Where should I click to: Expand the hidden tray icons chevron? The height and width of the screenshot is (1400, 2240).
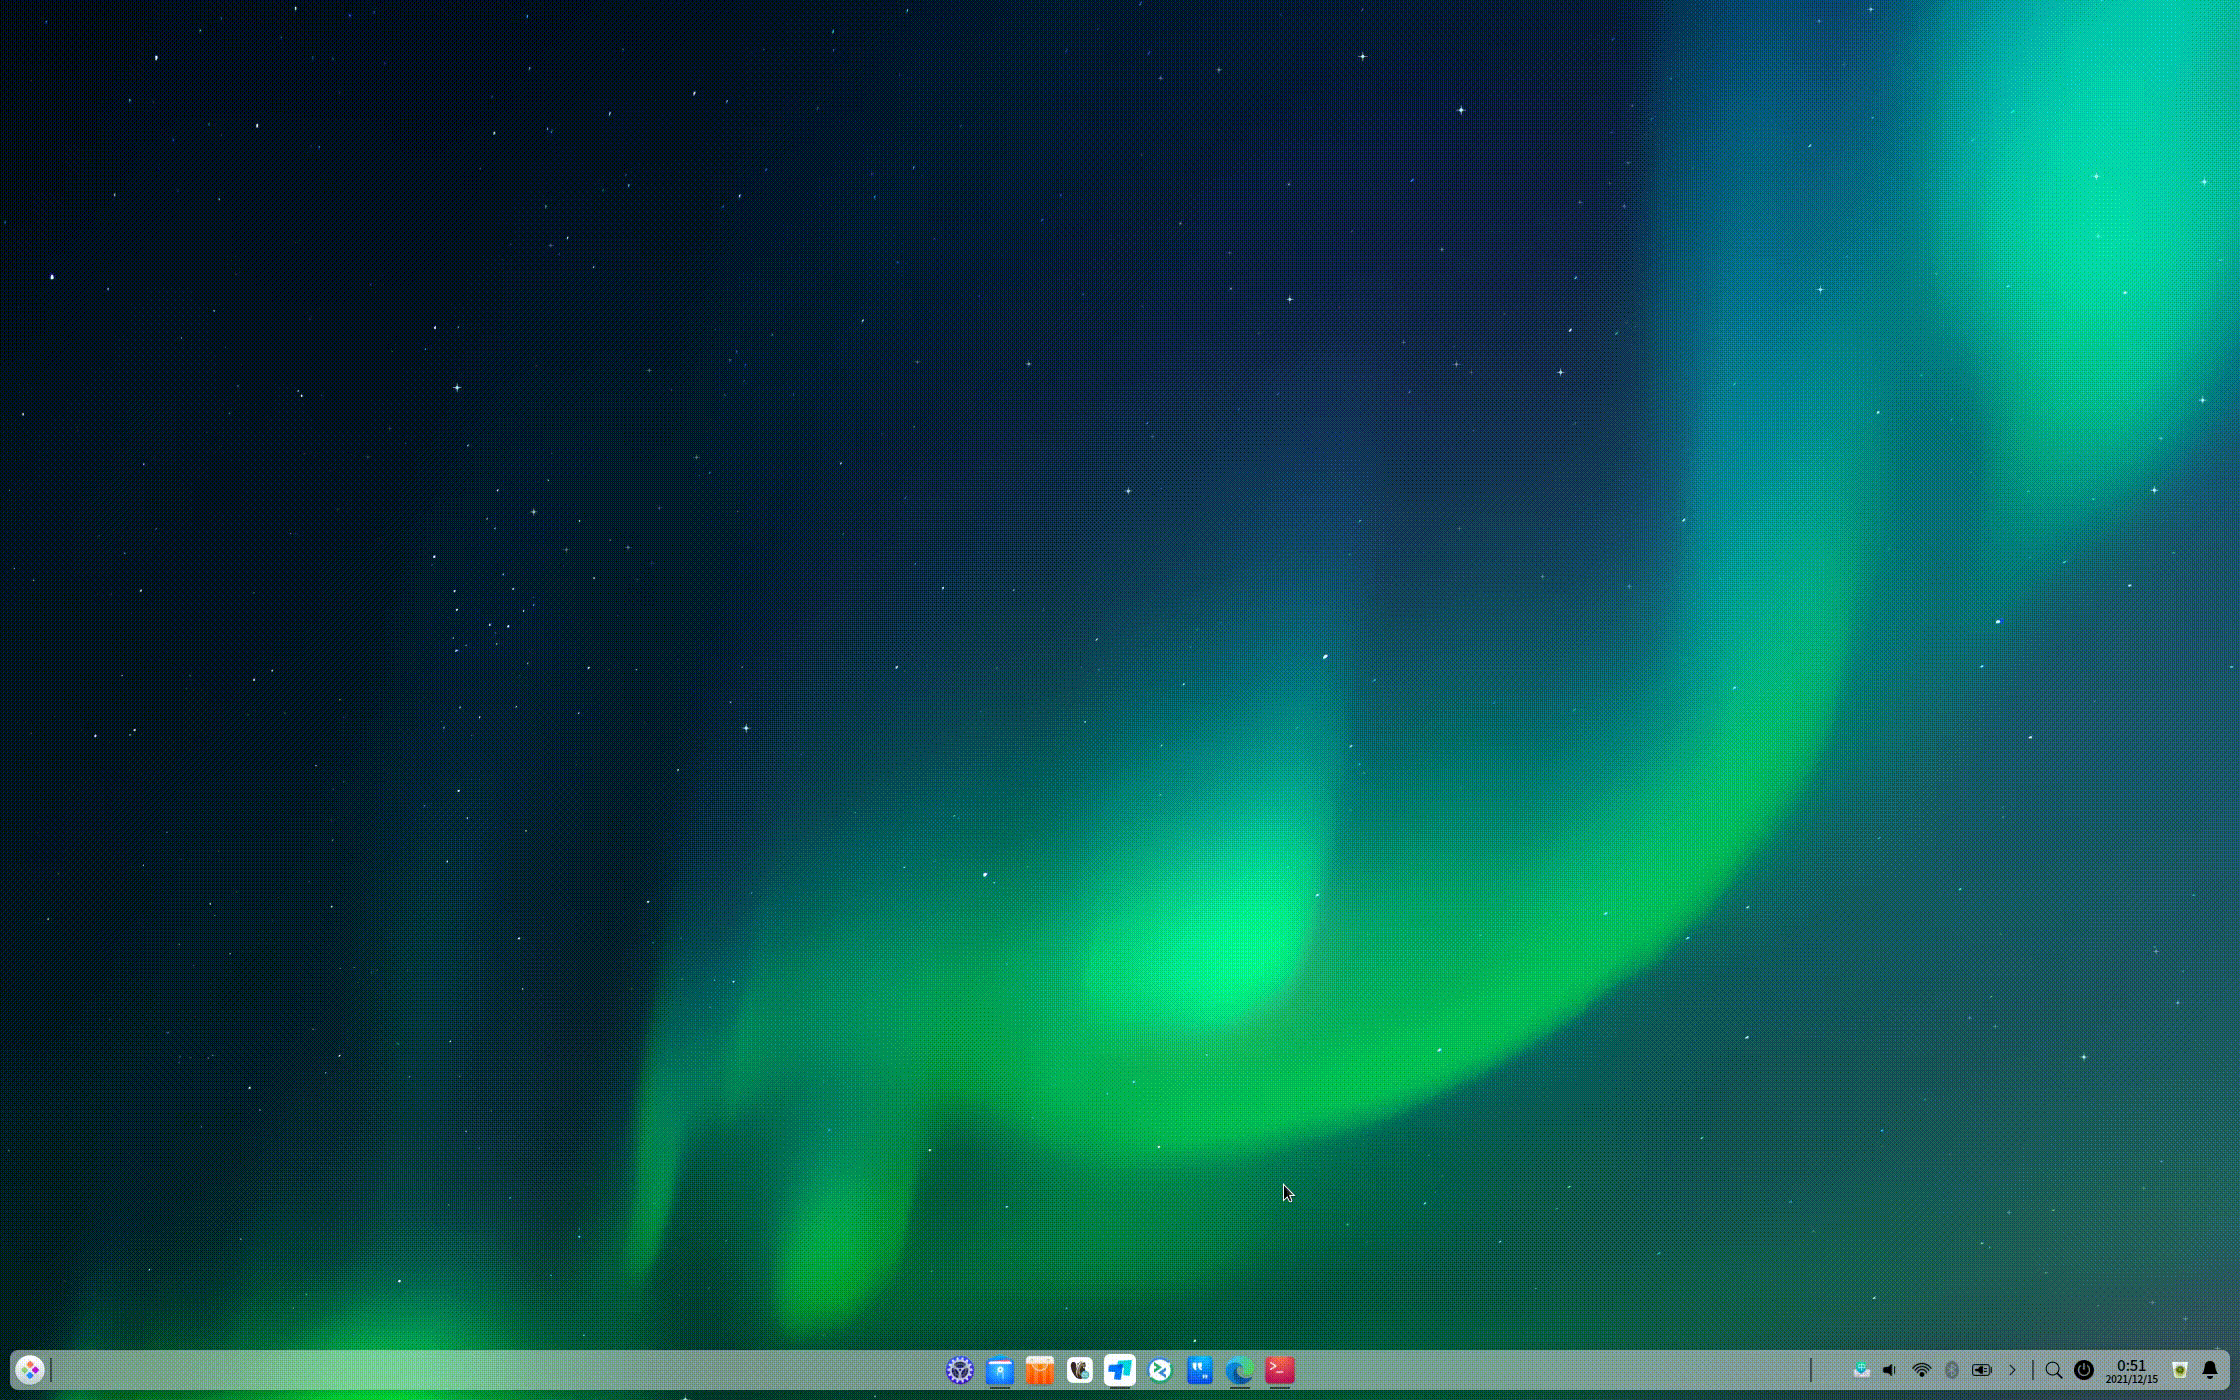coord(2013,1370)
